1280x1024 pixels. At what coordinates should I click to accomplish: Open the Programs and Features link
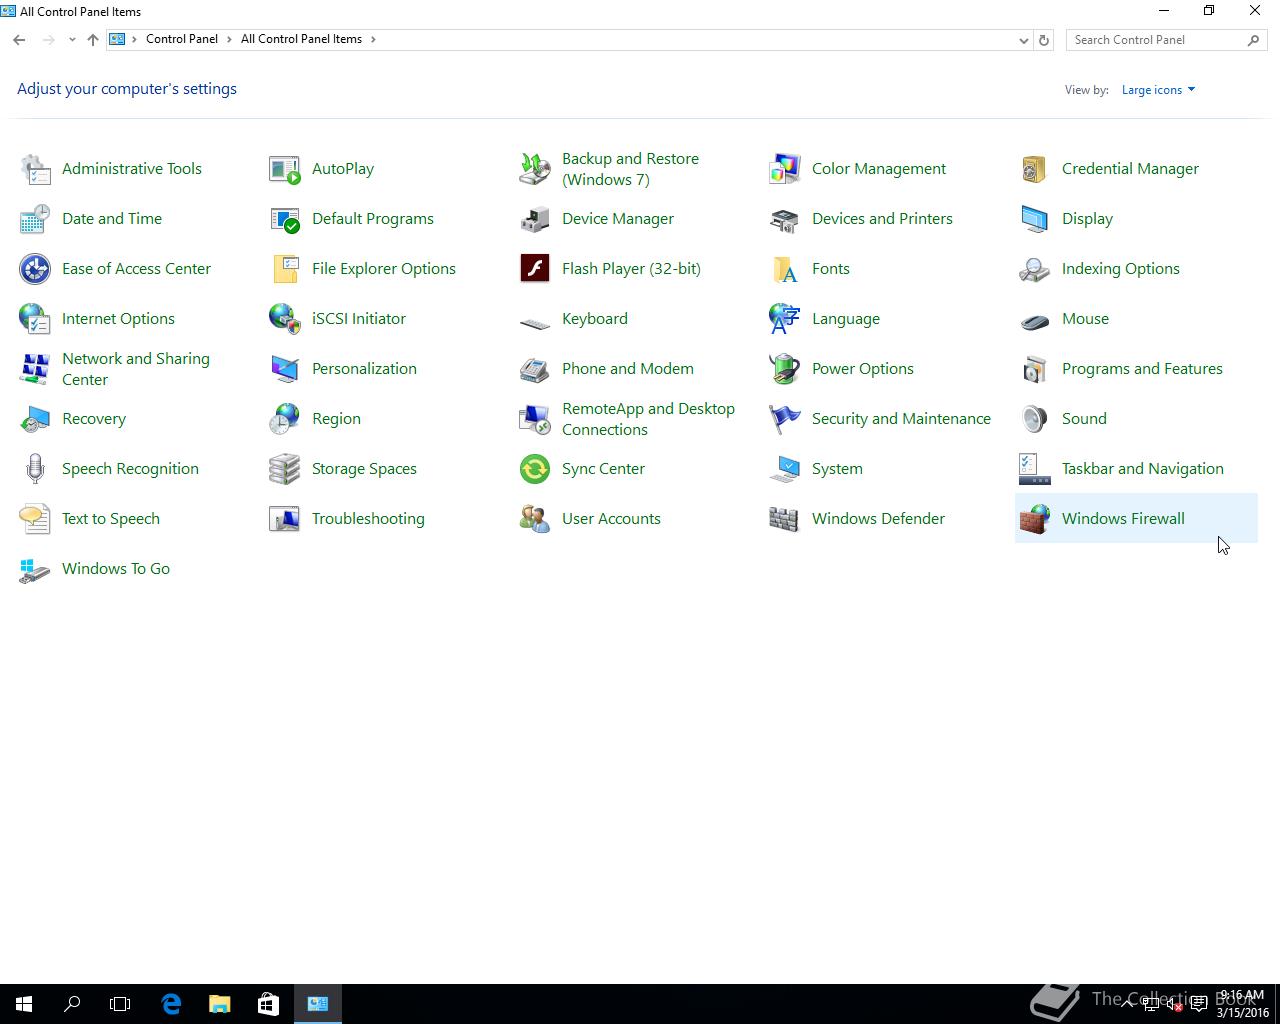click(x=1142, y=369)
